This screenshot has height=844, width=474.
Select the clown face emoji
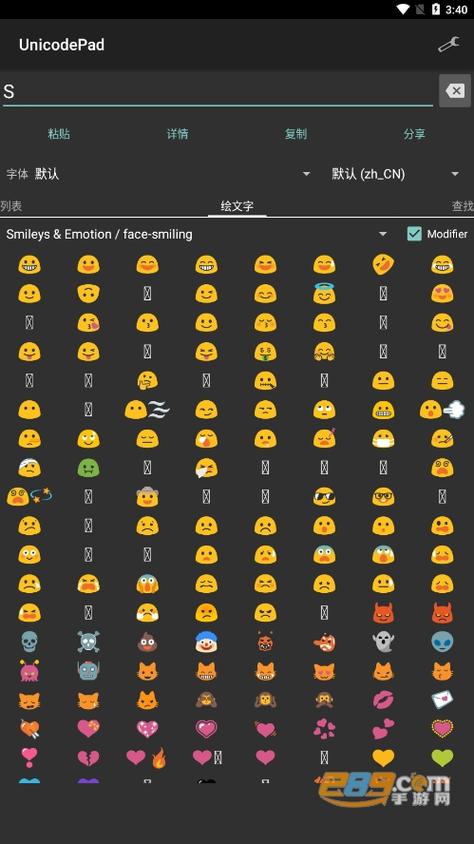(206, 642)
